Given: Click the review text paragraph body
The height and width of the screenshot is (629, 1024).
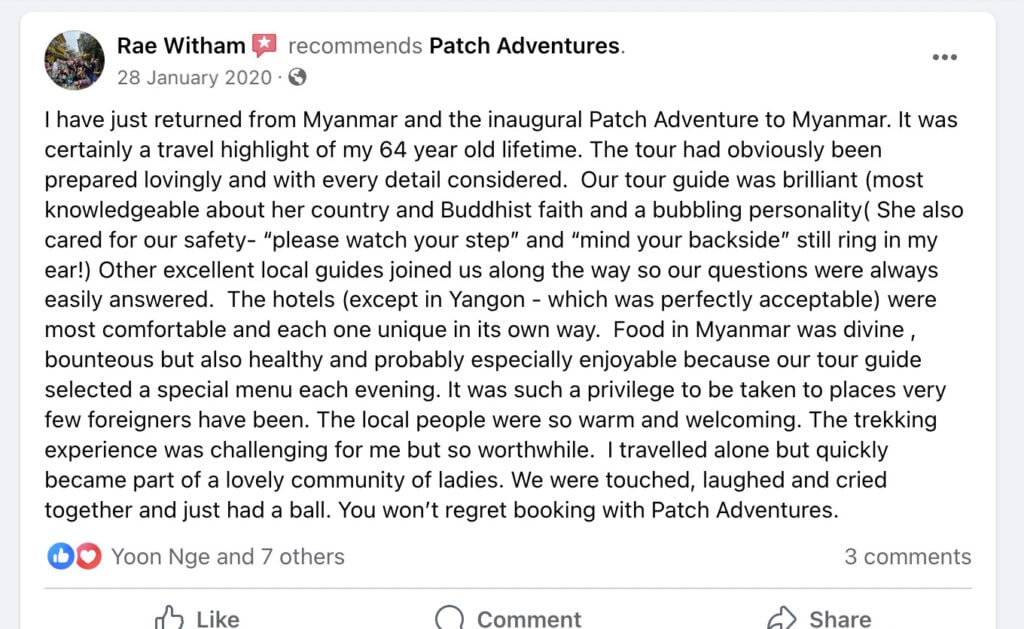Looking at the screenshot, I should [504, 315].
